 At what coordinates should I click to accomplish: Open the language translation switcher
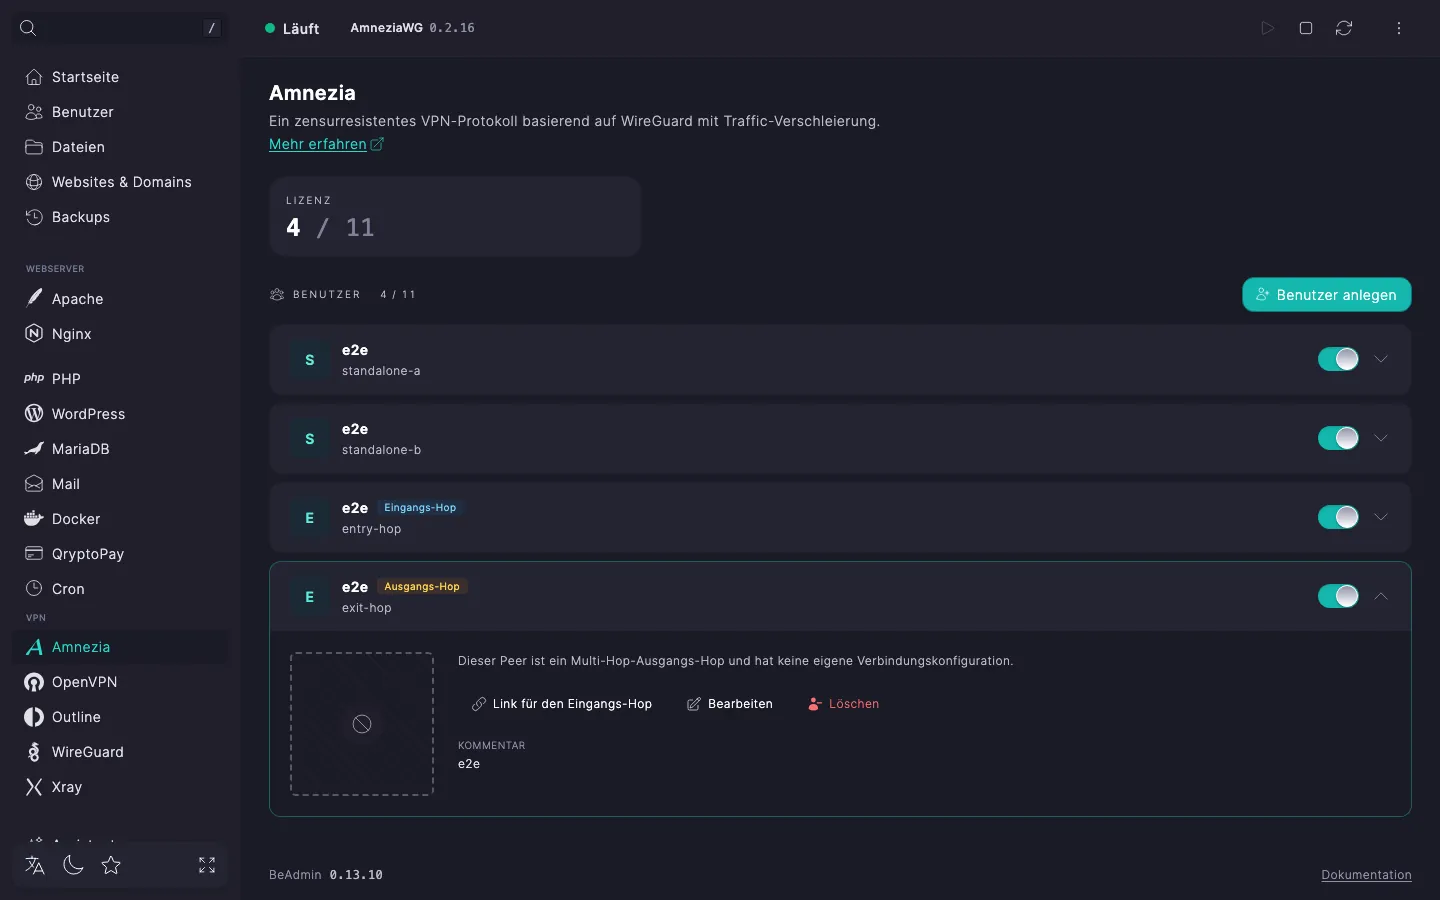click(35, 865)
